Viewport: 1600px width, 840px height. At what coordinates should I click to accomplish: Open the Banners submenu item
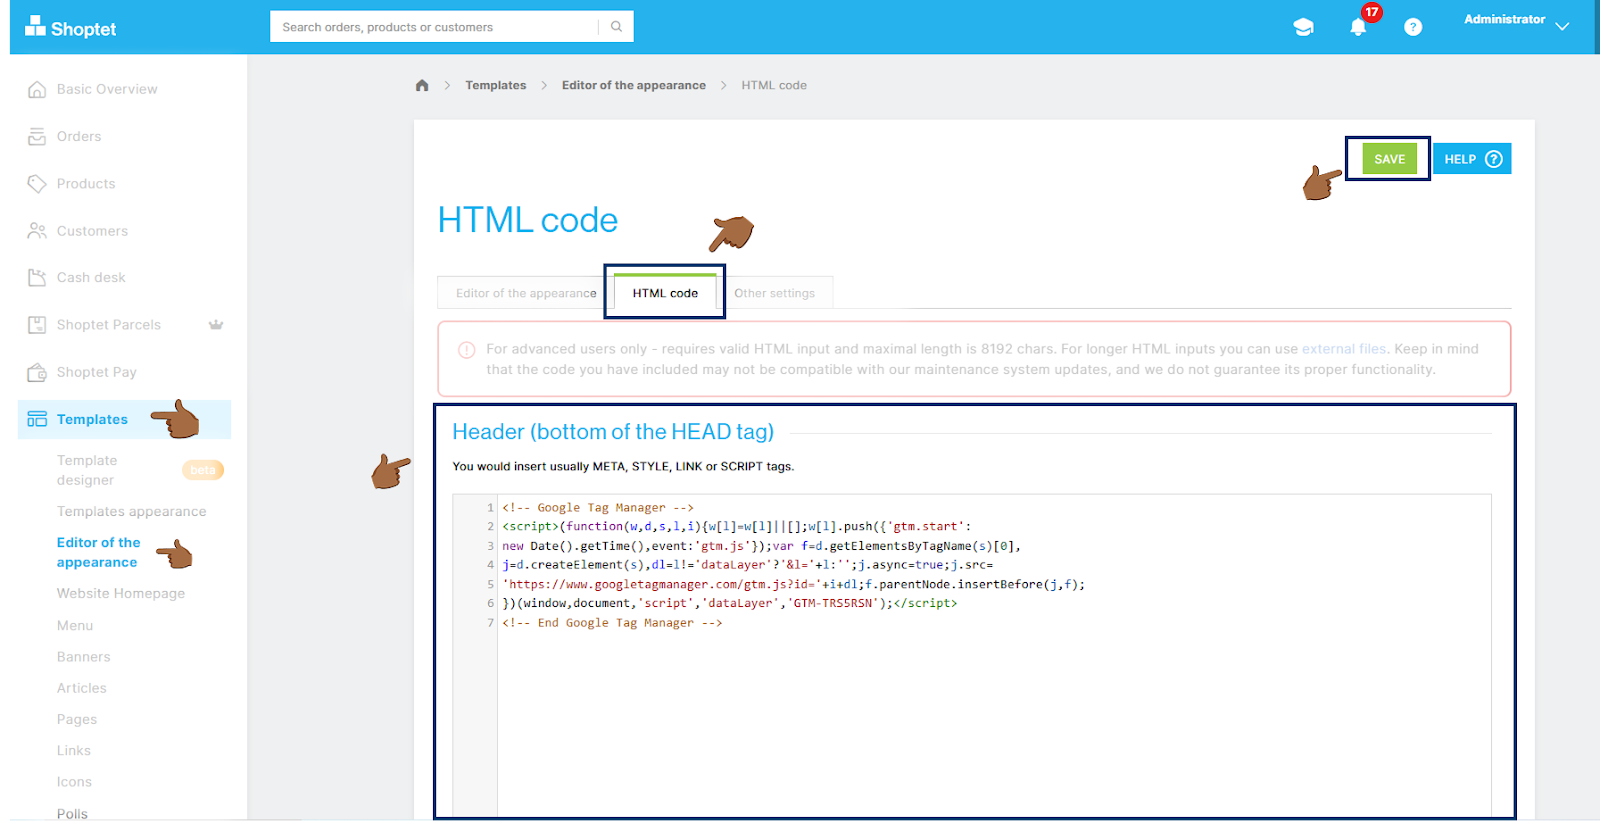(x=84, y=656)
